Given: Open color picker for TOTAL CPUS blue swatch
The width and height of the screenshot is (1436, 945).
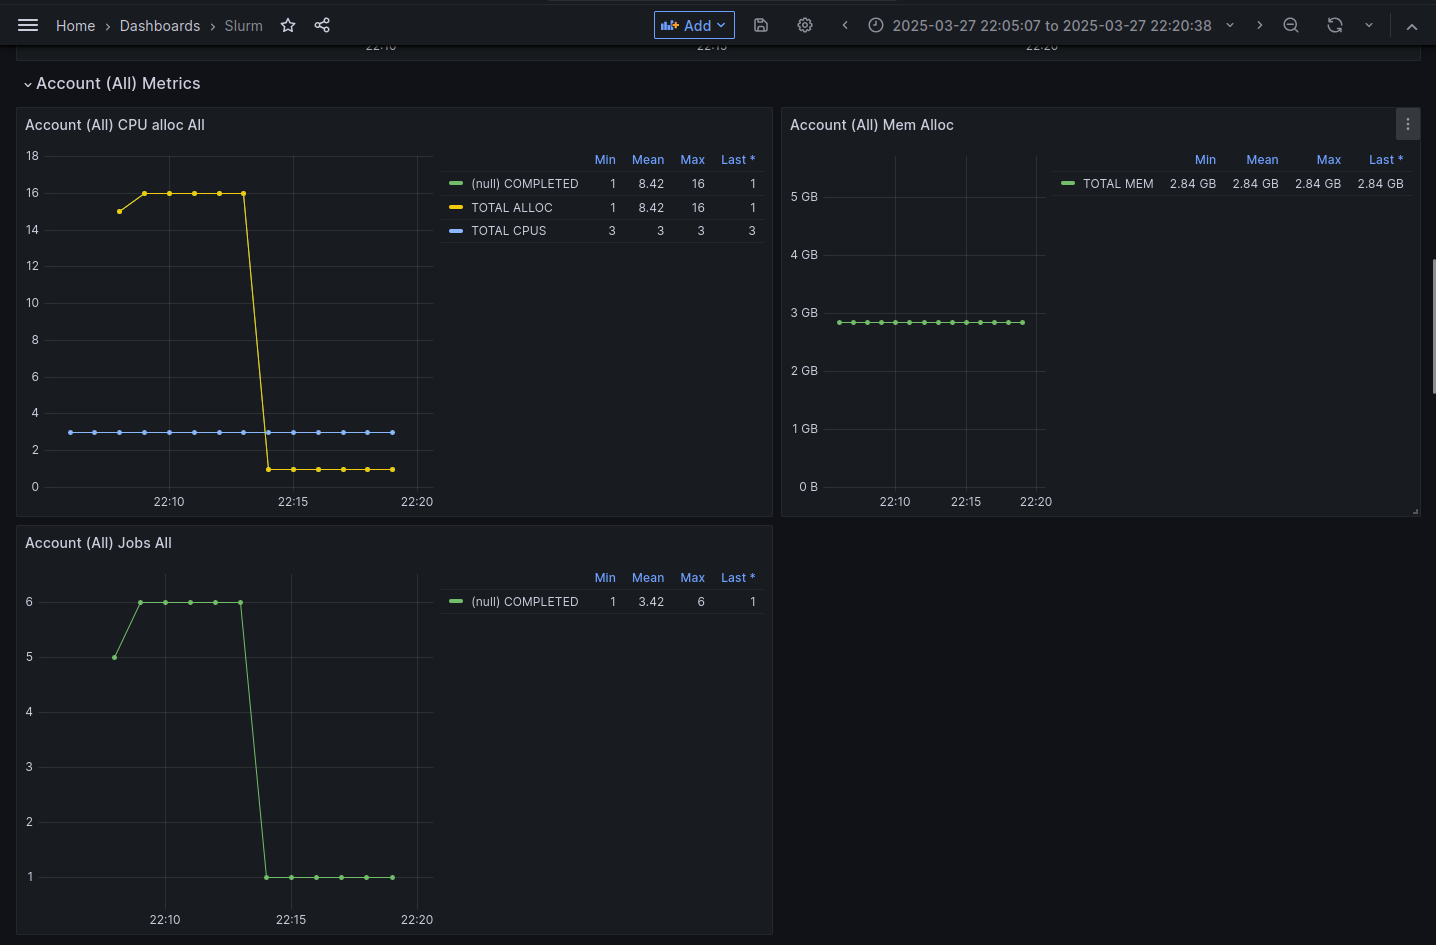Looking at the screenshot, I should [456, 231].
